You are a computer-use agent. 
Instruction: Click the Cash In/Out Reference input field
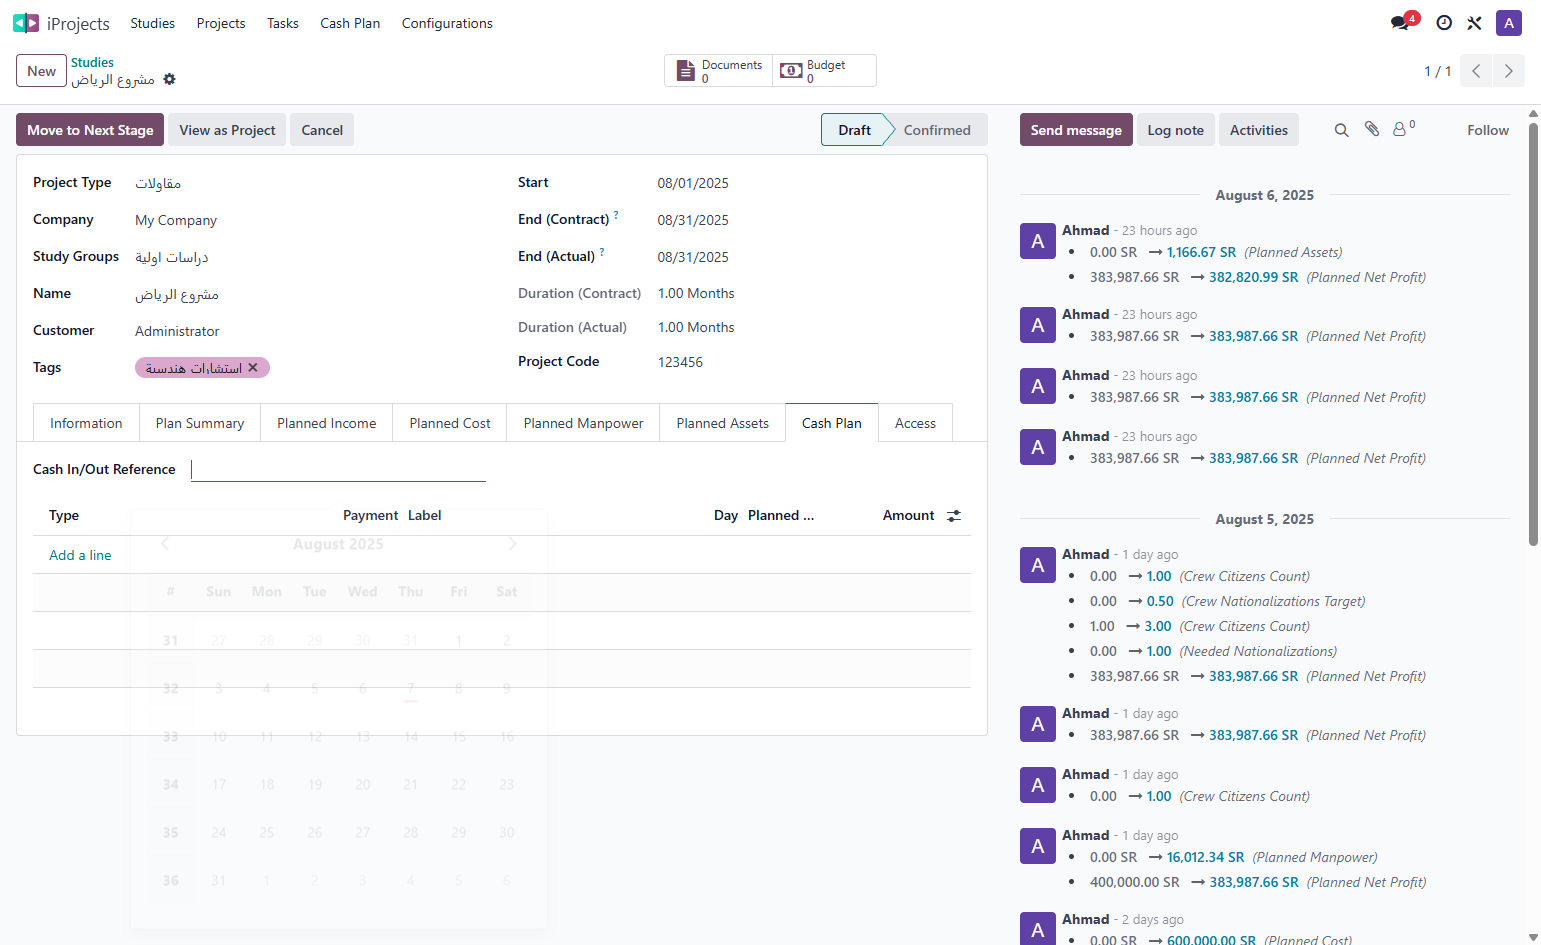(338, 469)
